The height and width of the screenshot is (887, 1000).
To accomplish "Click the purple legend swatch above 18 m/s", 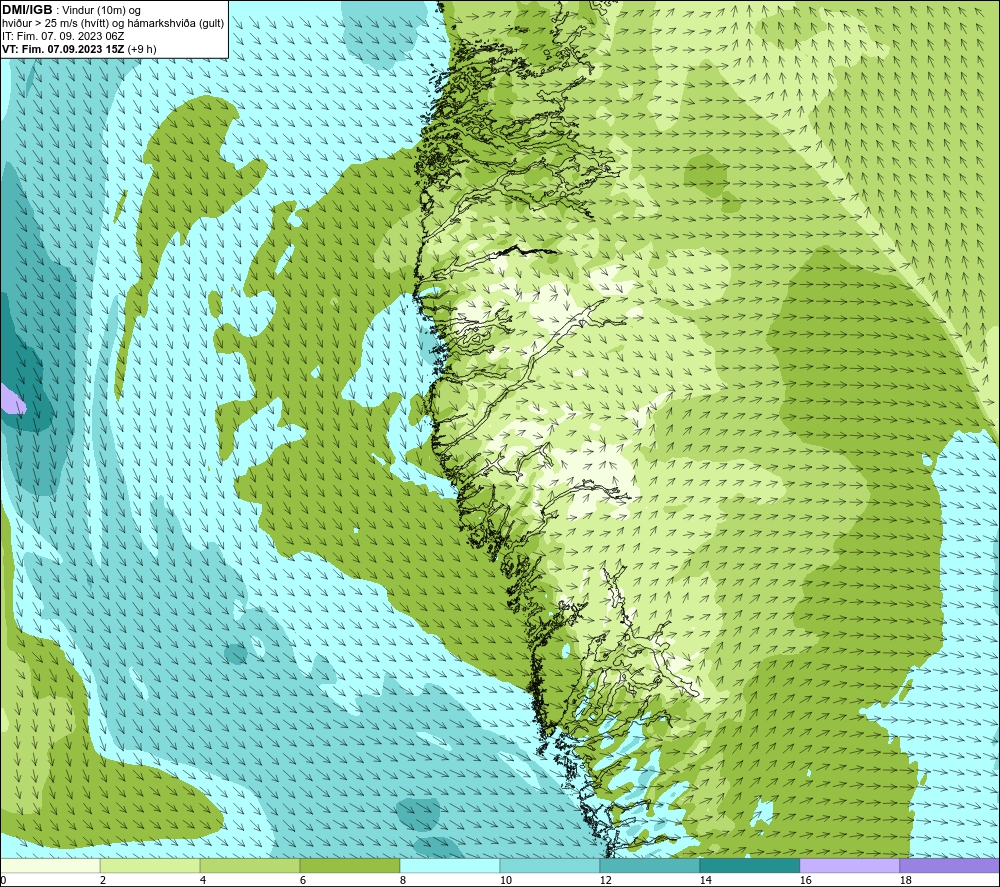I will pos(949,865).
